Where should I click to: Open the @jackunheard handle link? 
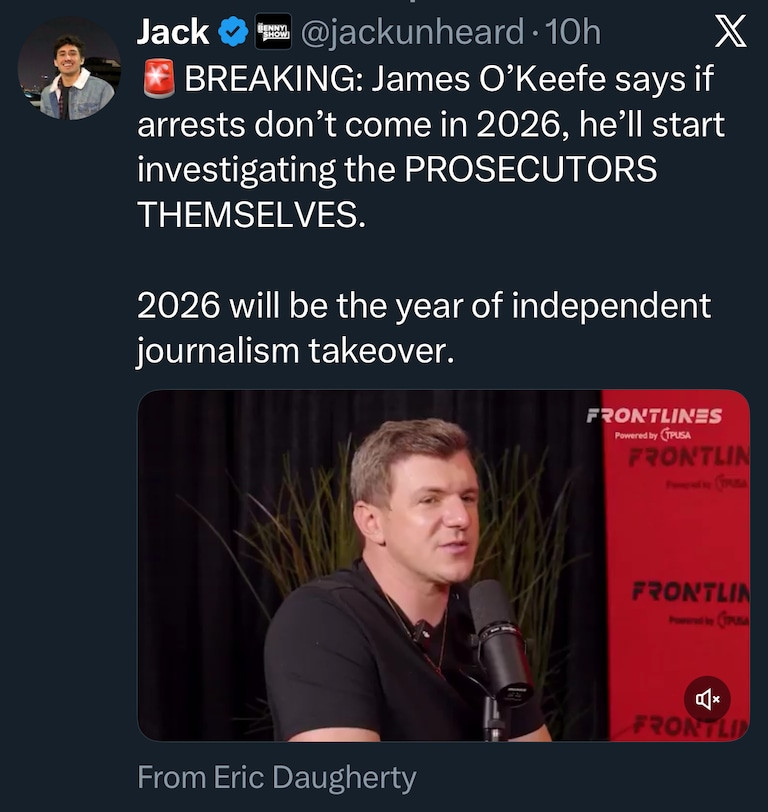(x=412, y=32)
